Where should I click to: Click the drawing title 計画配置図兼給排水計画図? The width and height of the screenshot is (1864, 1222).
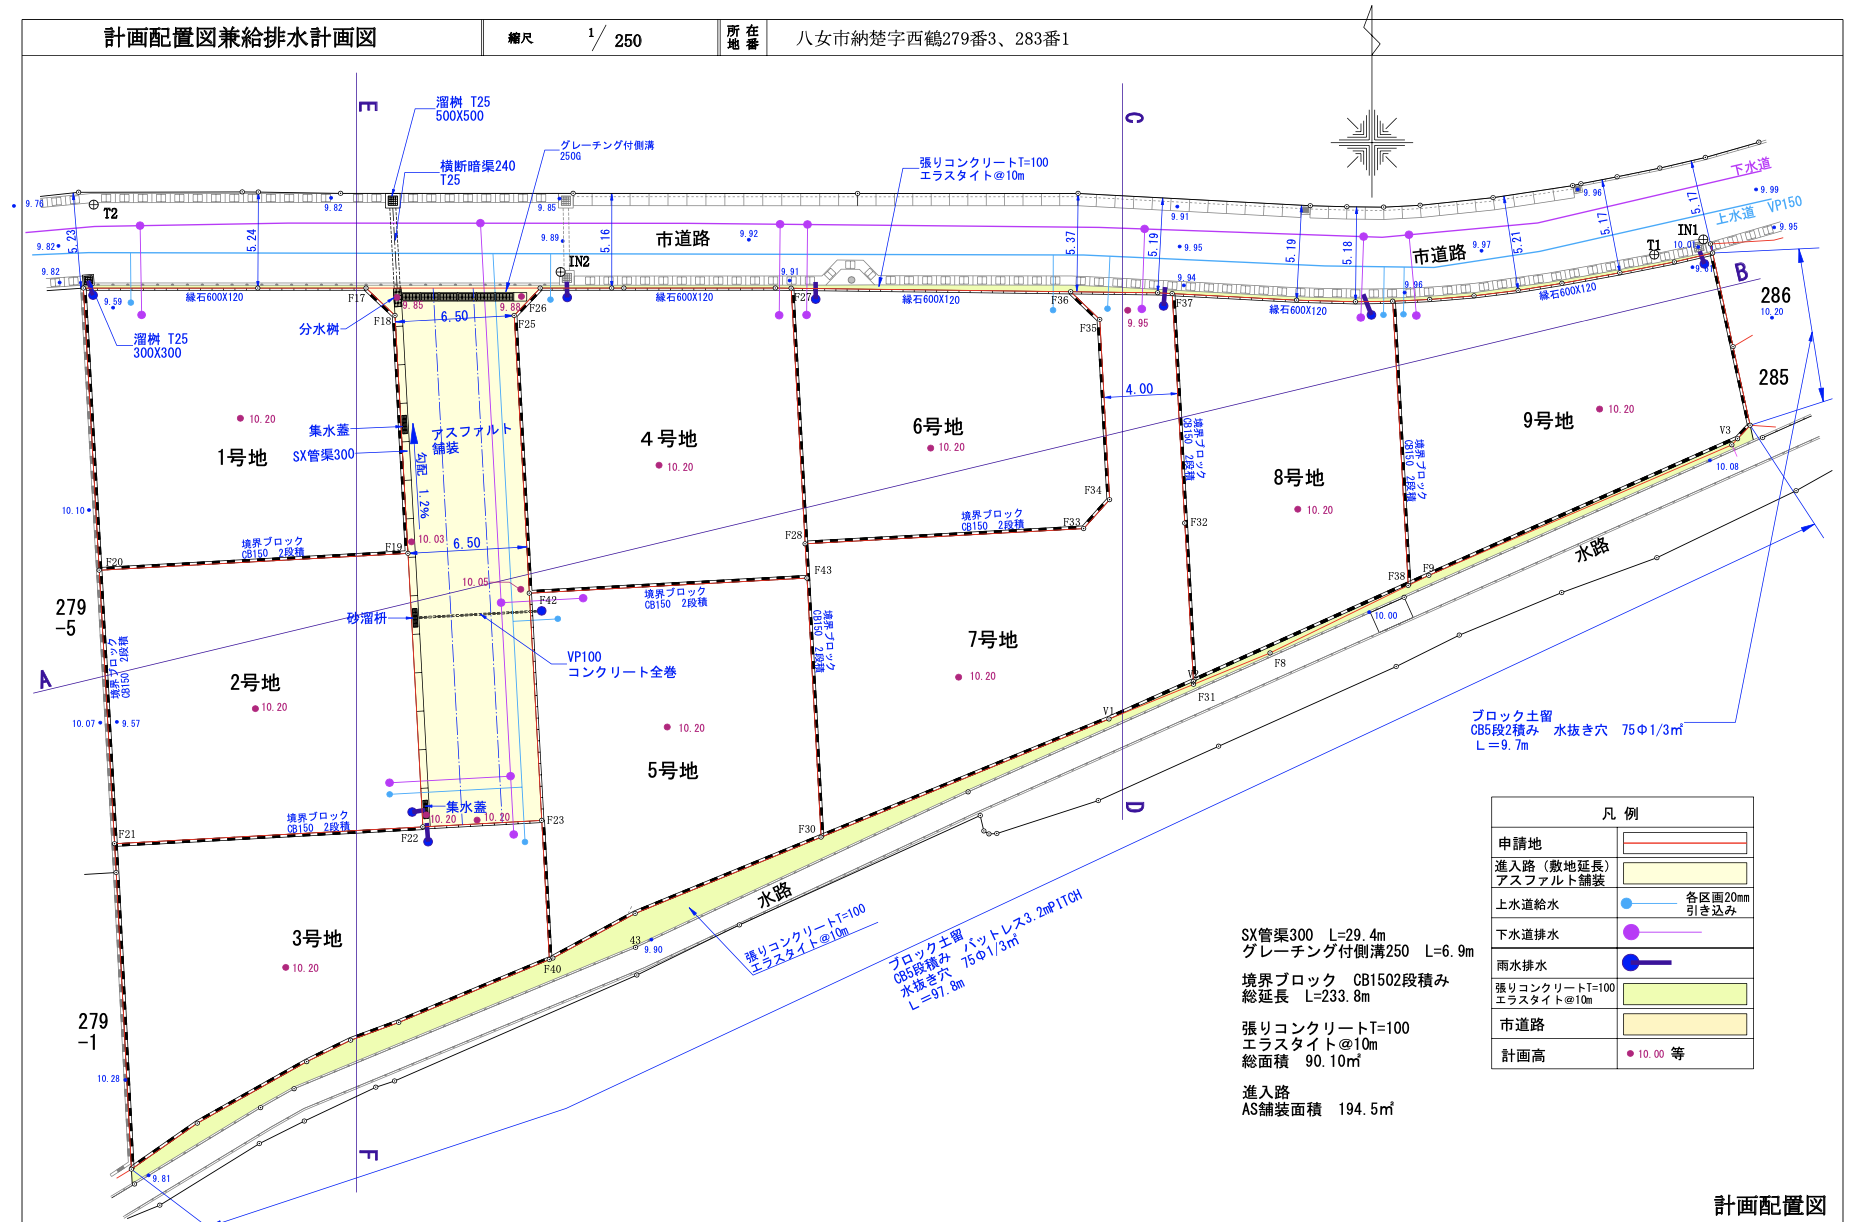coord(240,38)
